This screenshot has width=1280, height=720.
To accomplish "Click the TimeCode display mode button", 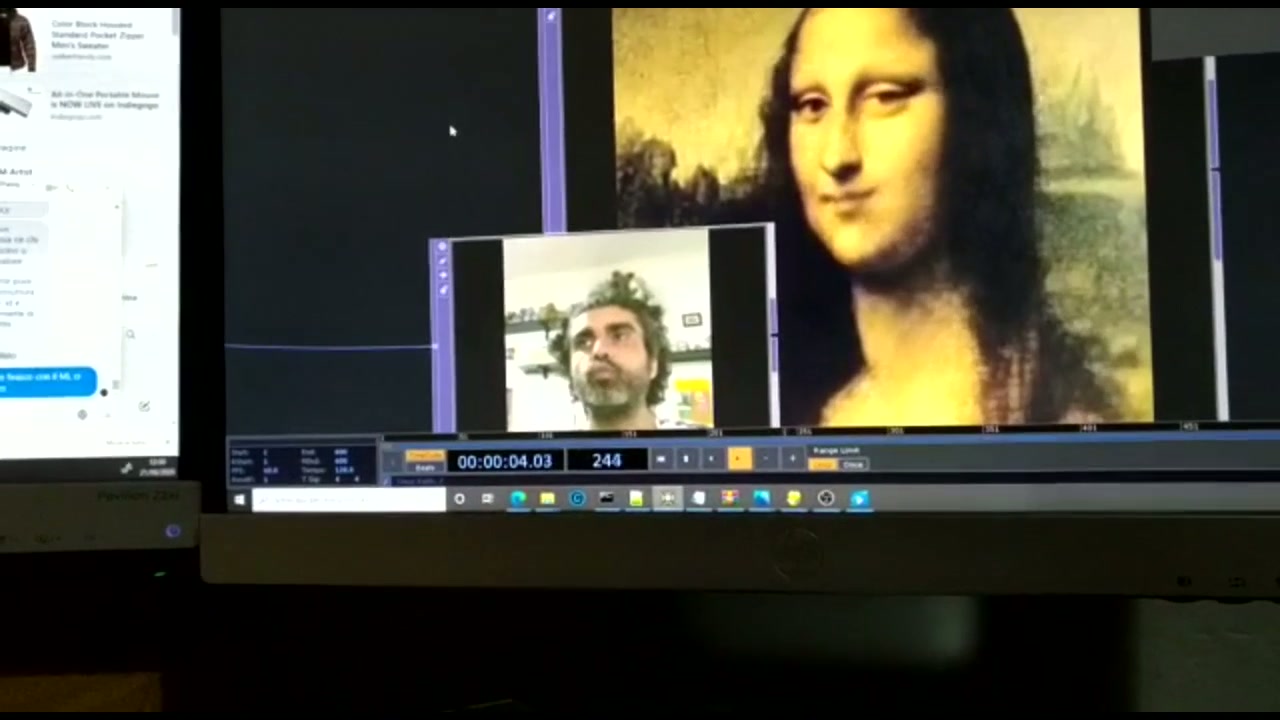I will click(x=424, y=456).
